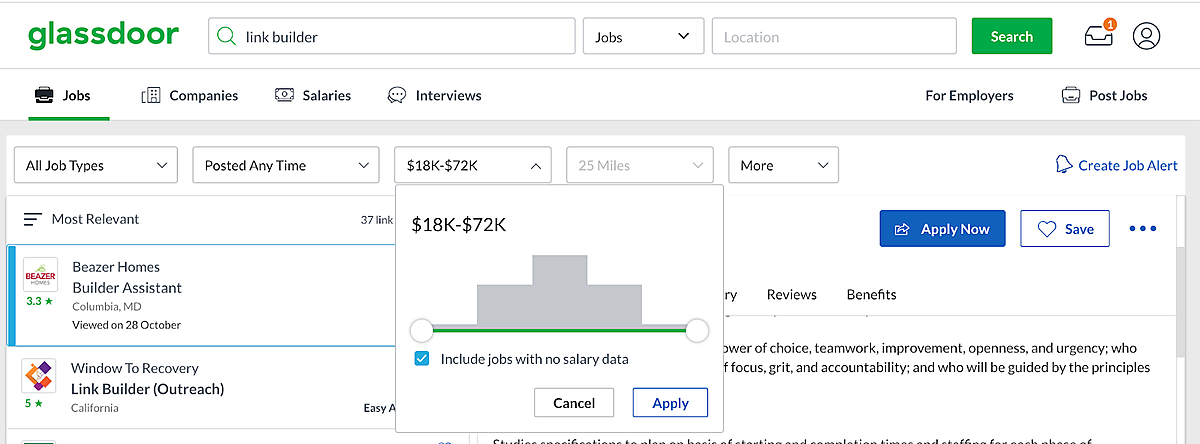Open the user profile icon

click(x=1146, y=37)
